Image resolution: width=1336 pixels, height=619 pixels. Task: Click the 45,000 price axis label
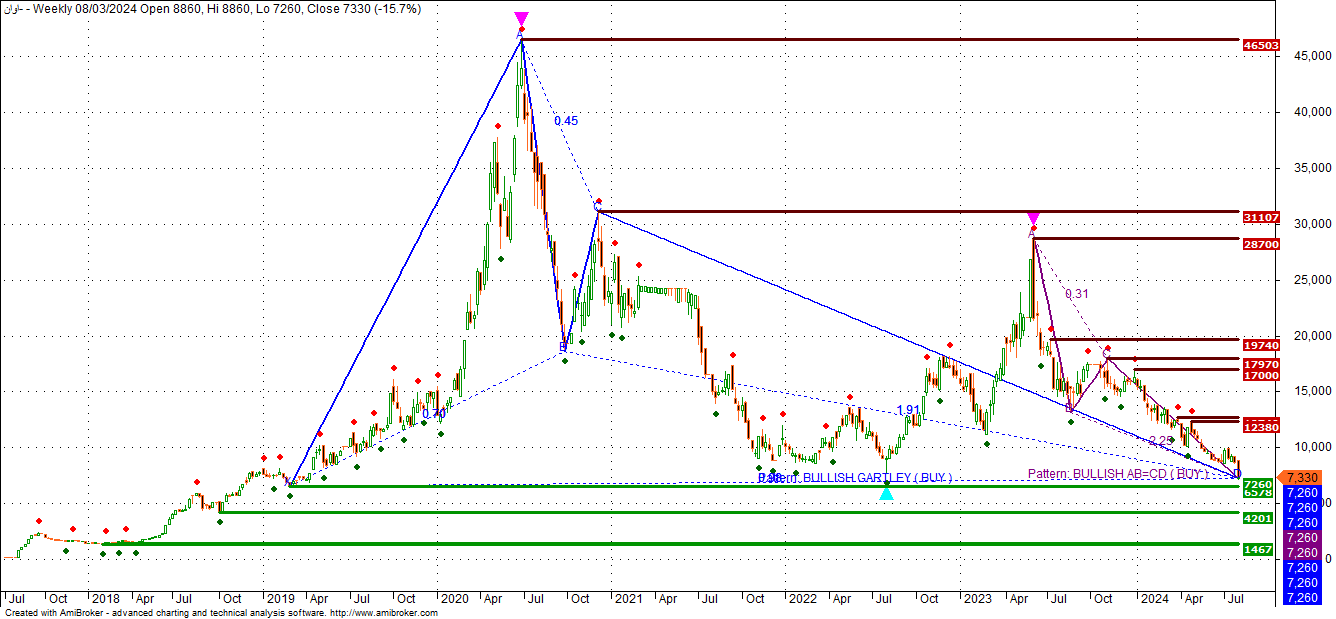pyautogui.click(x=1311, y=57)
